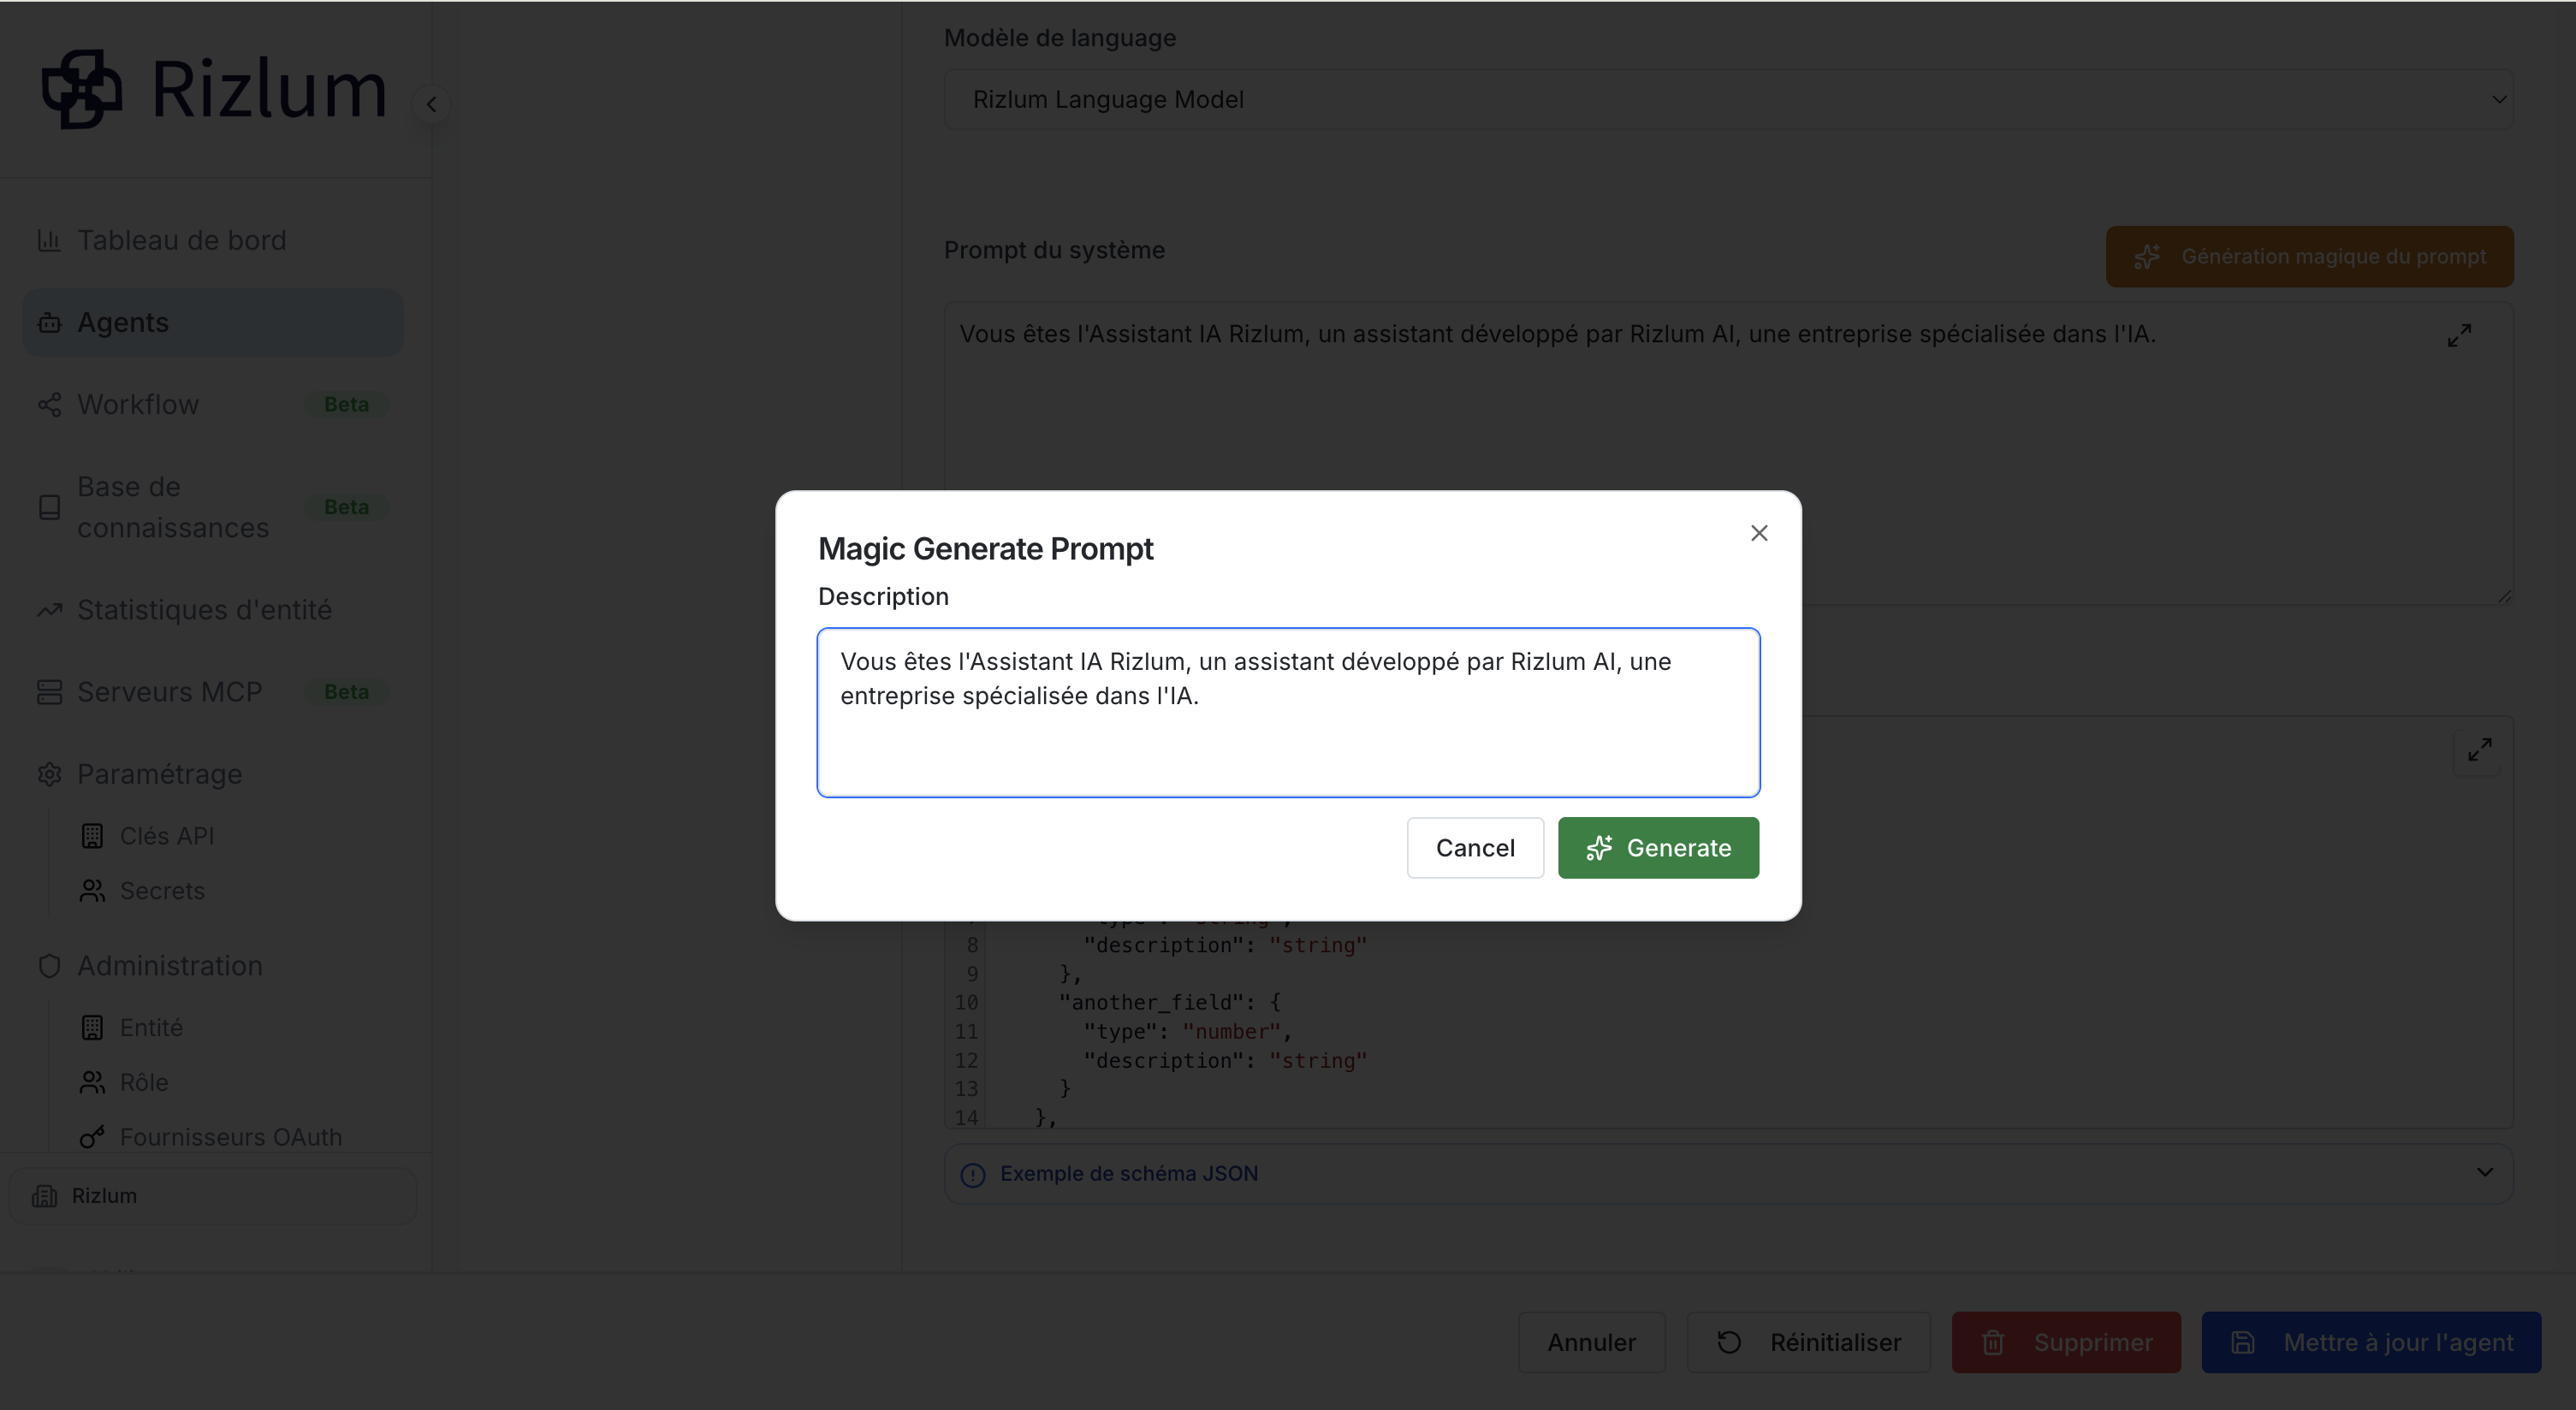This screenshot has height=1410, width=2576.
Task: Click the Fournisseurs OAuth key icon
Action: click(92, 1137)
